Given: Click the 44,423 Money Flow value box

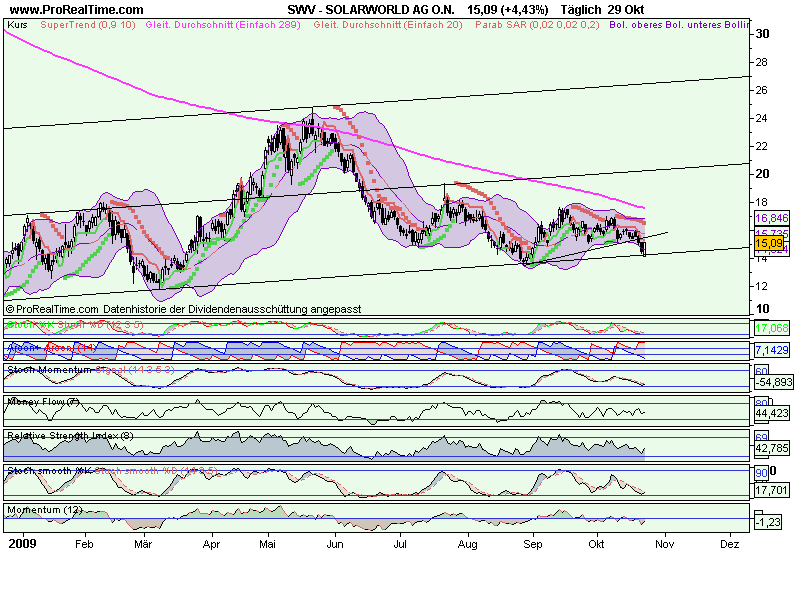Looking at the screenshot, I should tap(772, 413).
